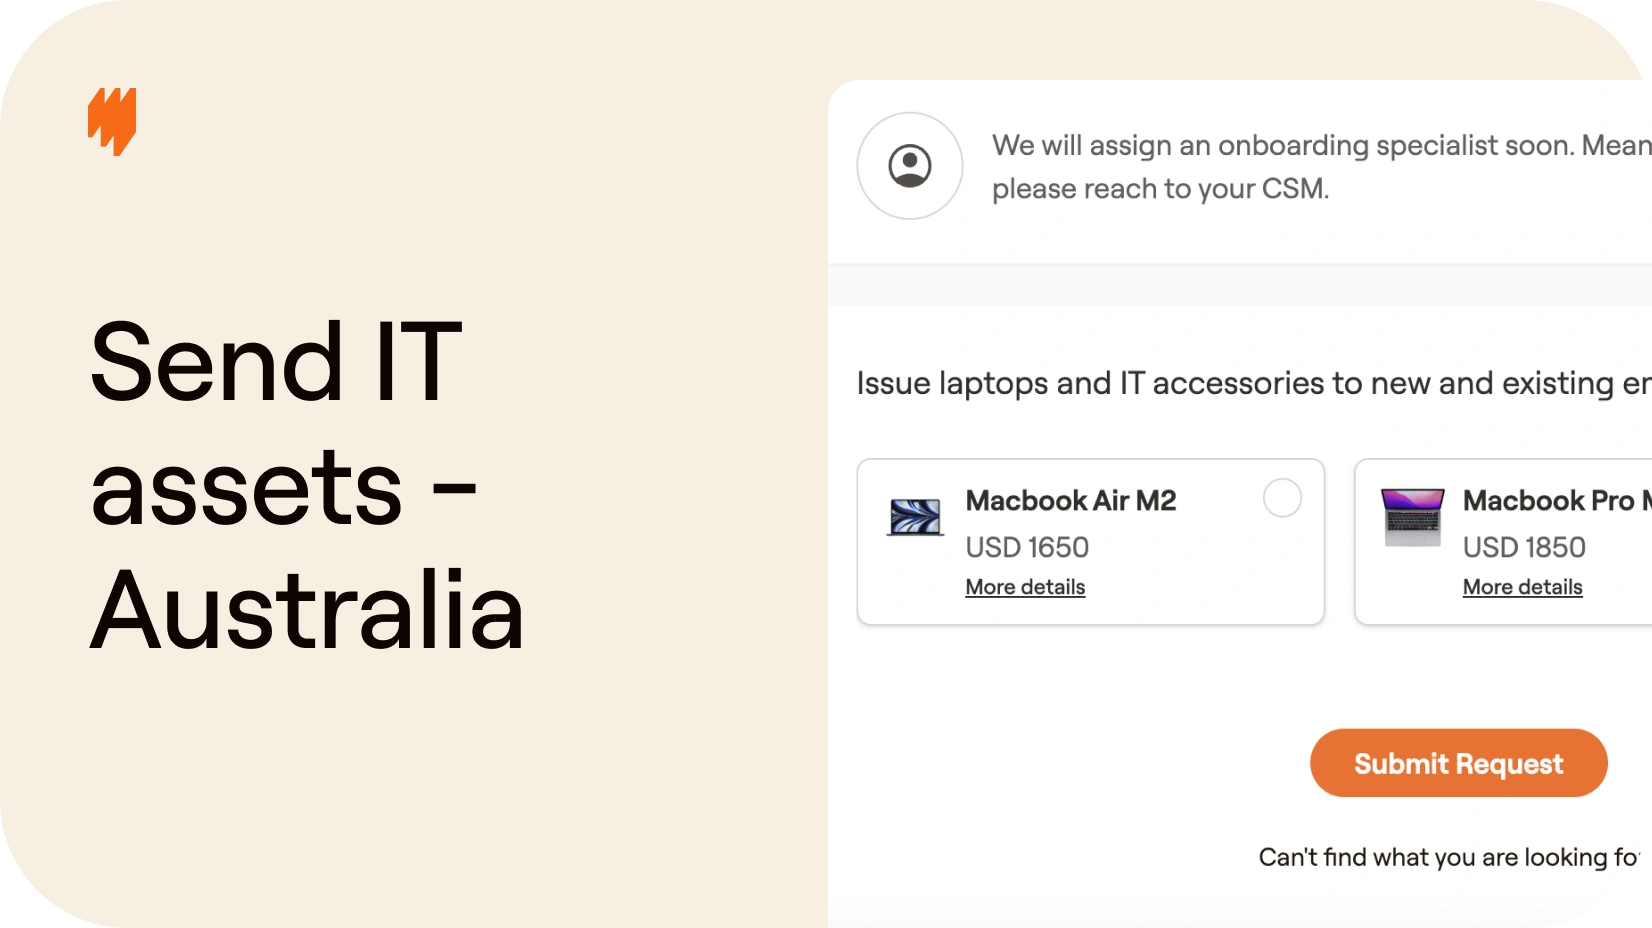
Task: Click the orange company logo icon
Action: point(112,121)
